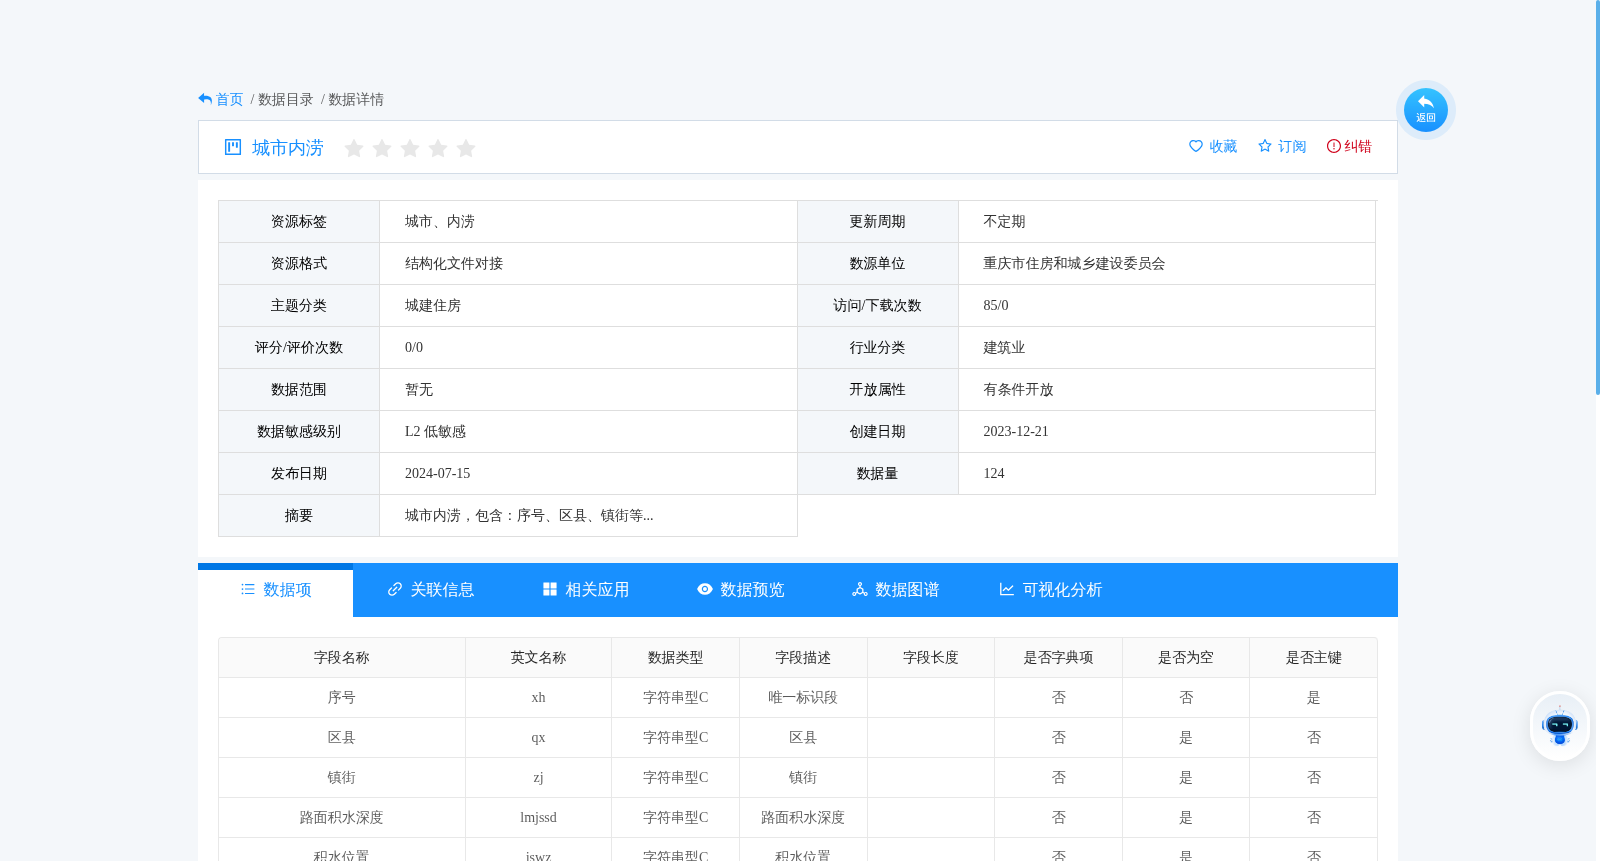Screen dimensions: 1600x861
Task: Click the grid icon on 相关应用
Action: [550, 590]
